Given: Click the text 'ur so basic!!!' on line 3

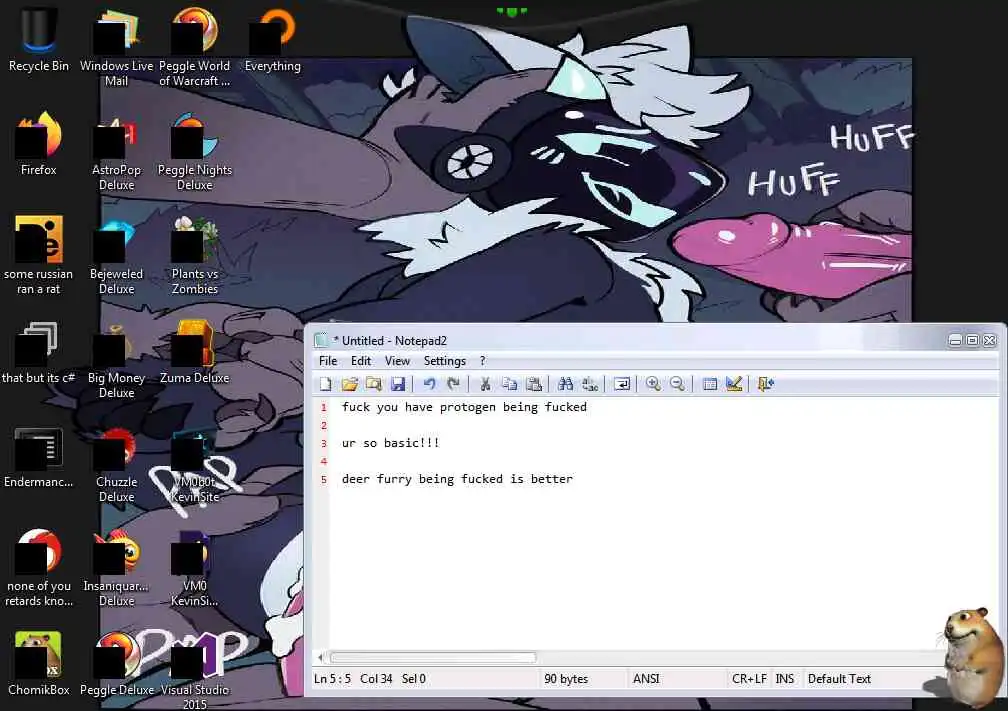Looking at the screenshot, I should pyautogui.click(x=390, y=443).
